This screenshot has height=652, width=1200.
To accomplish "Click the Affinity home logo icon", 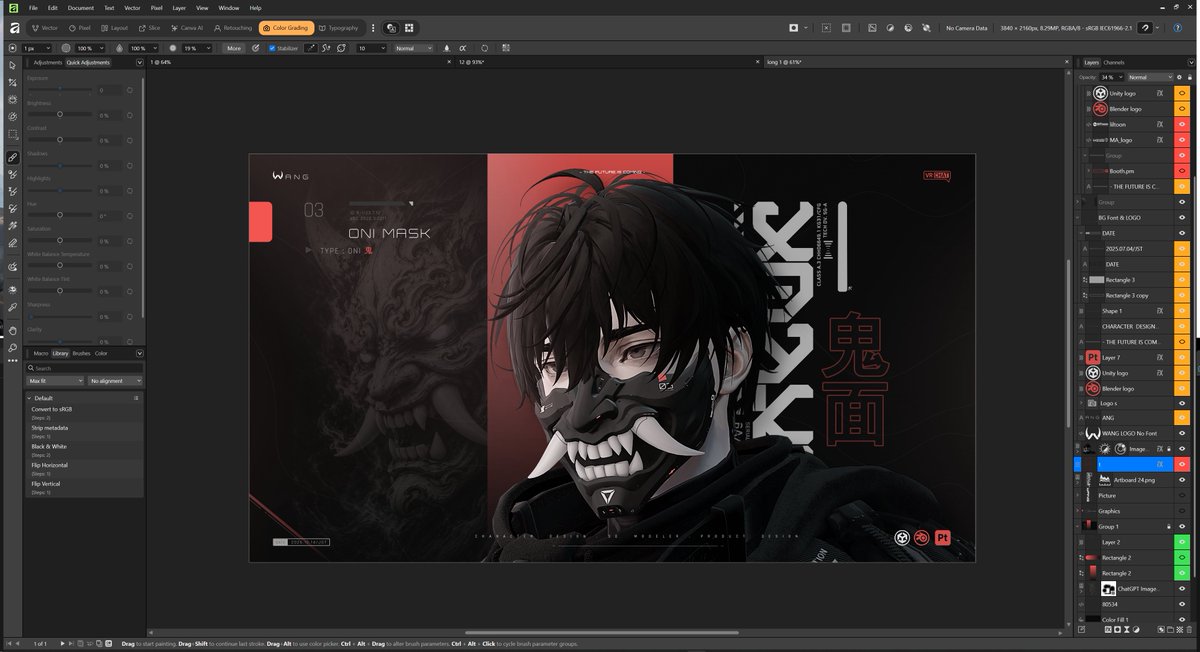I will pos(14,28).
